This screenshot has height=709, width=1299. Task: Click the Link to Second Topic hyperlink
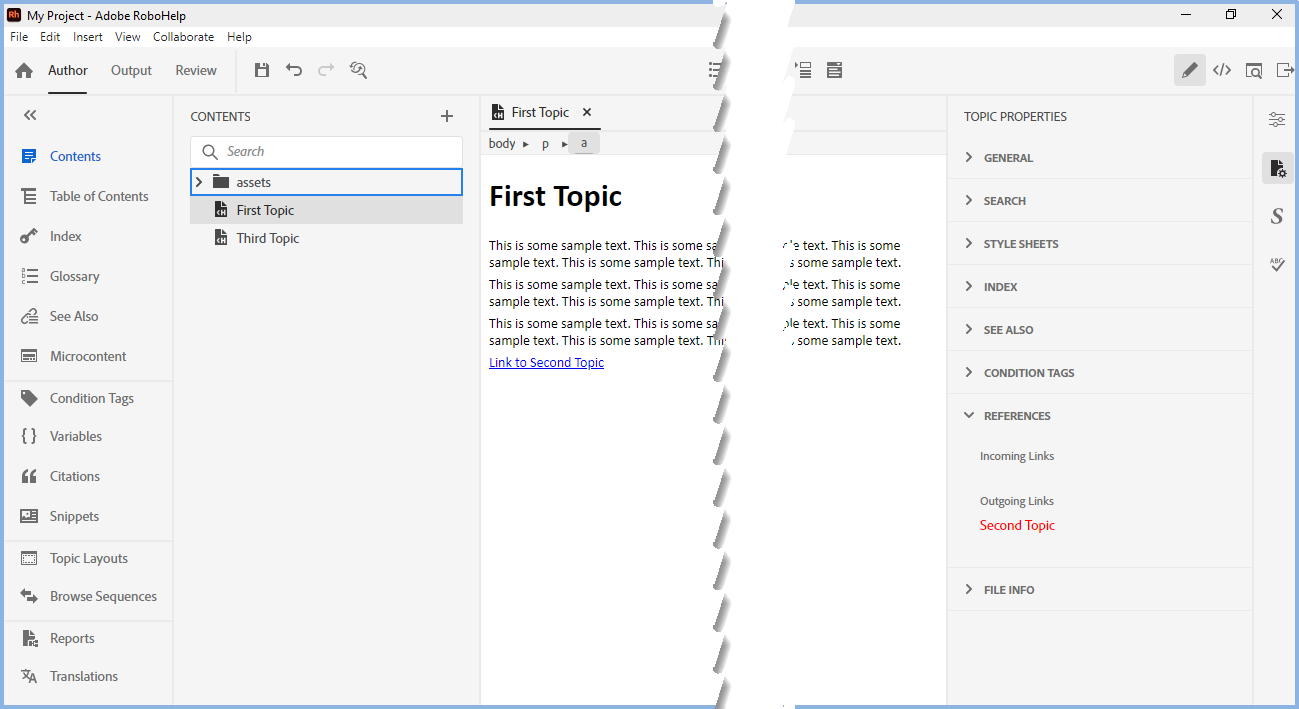point(546,363)
